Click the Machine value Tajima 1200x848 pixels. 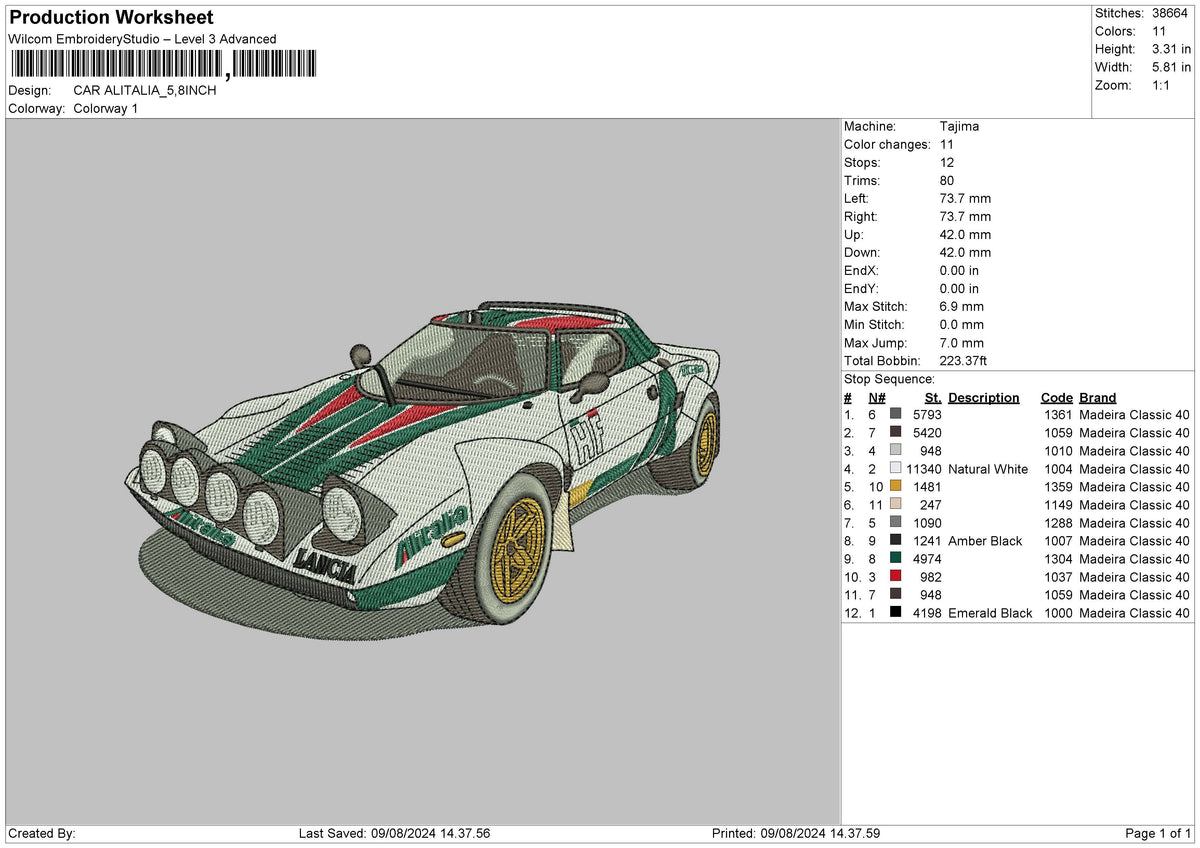tap(959, 126)
